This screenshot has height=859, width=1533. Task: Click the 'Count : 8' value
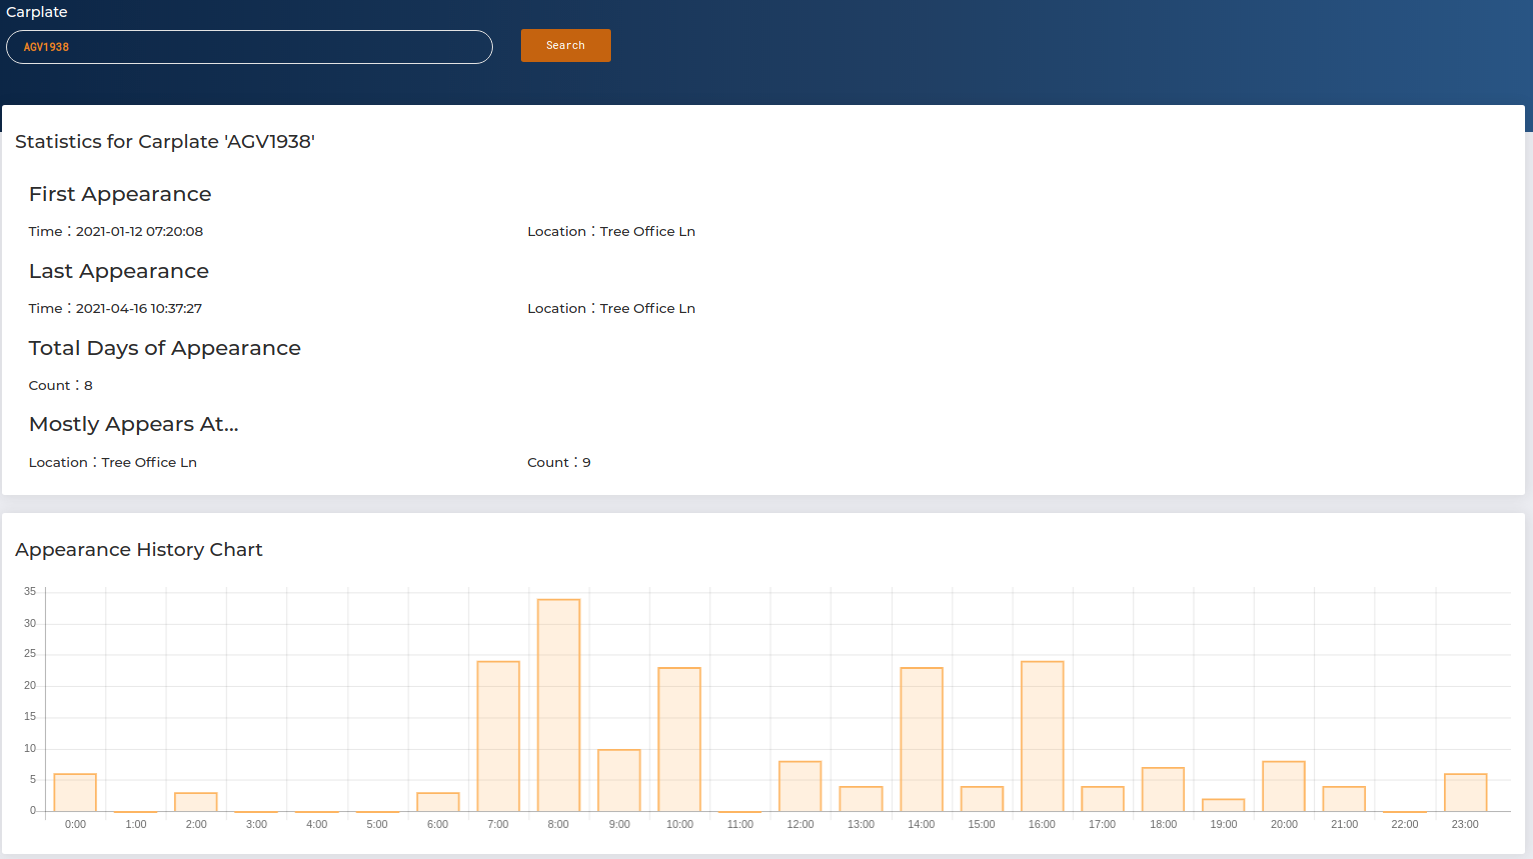coord(61,385)
